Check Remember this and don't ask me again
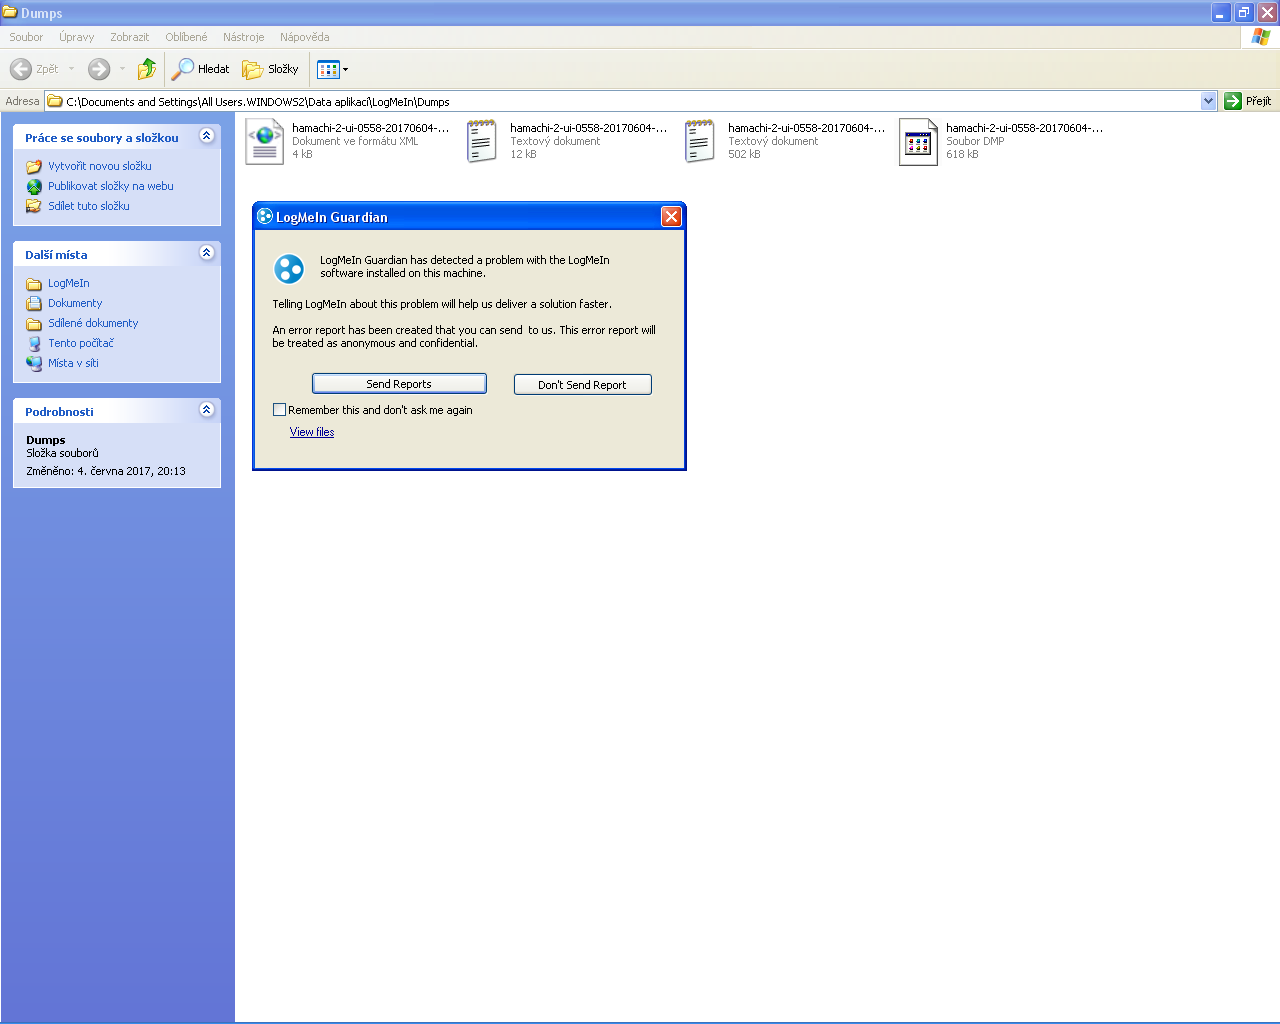This screenshot has width=1280, height=1024. coord(280,410)
